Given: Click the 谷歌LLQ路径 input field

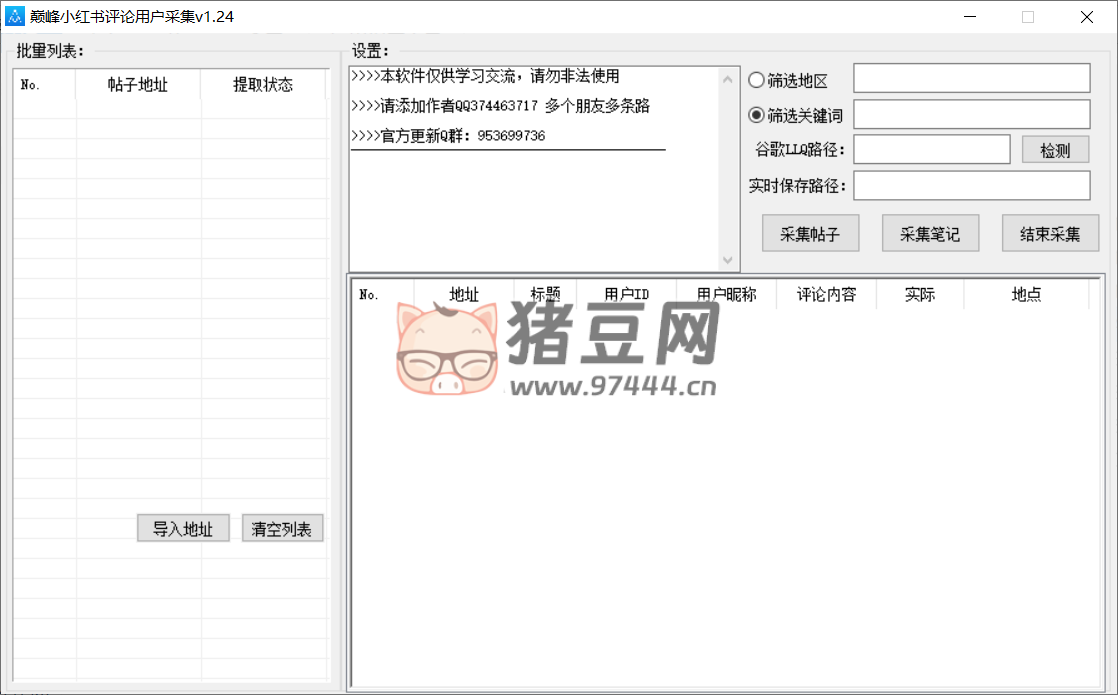Looking at the screenshot, I should click(932, 150).
